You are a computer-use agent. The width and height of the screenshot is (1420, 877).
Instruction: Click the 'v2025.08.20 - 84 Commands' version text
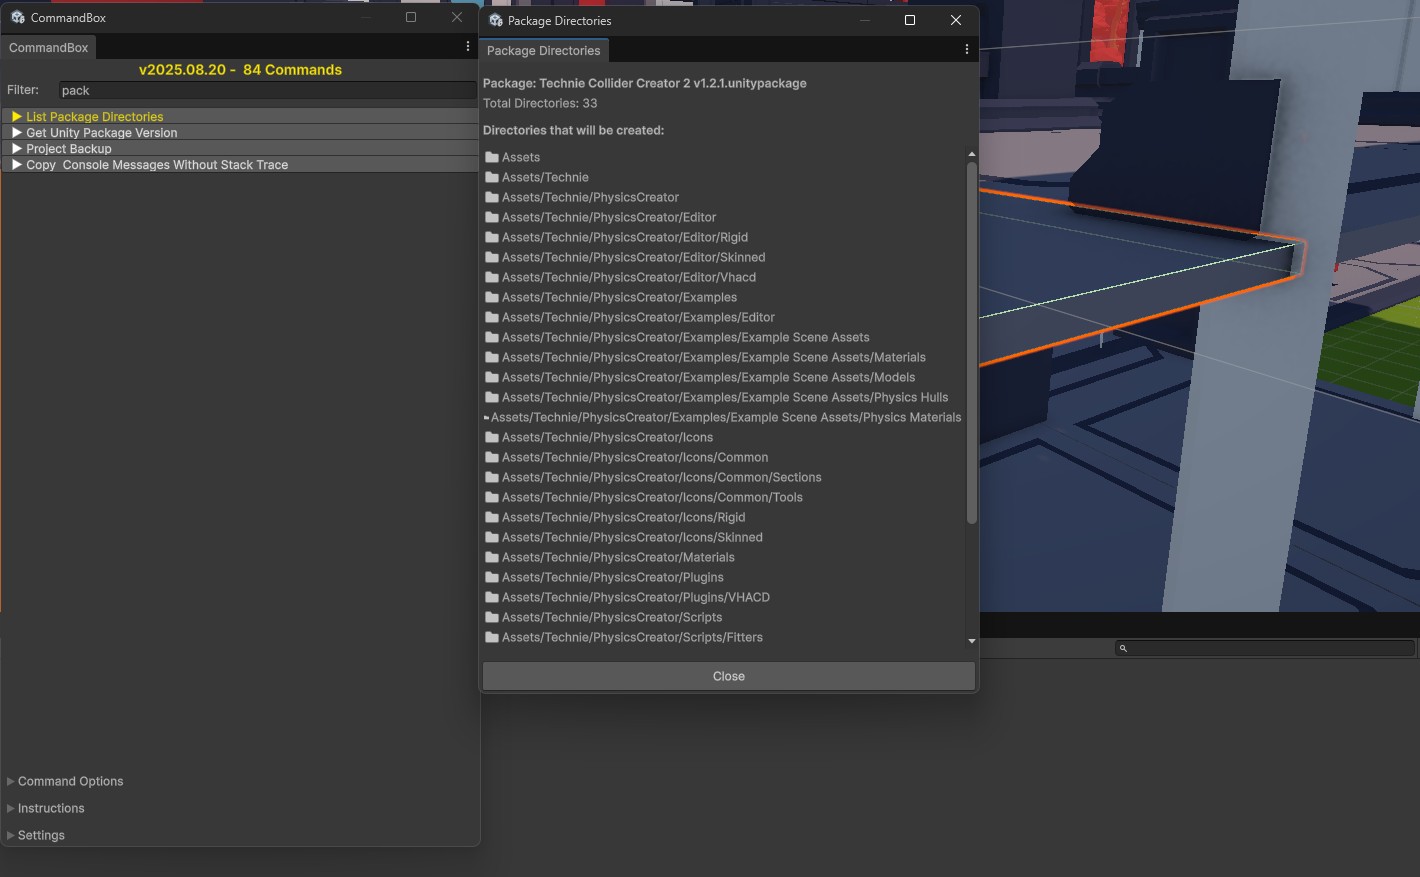point(240,69)
